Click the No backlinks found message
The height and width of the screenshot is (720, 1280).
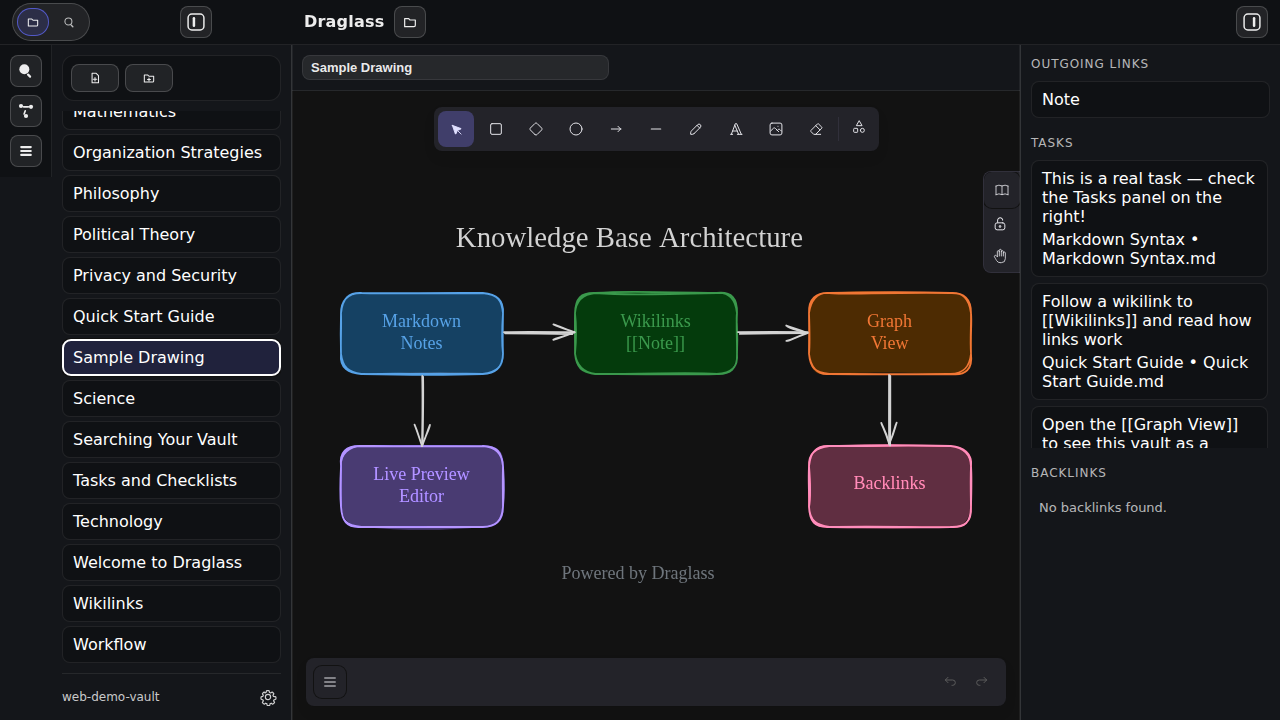coord(1103,508)
